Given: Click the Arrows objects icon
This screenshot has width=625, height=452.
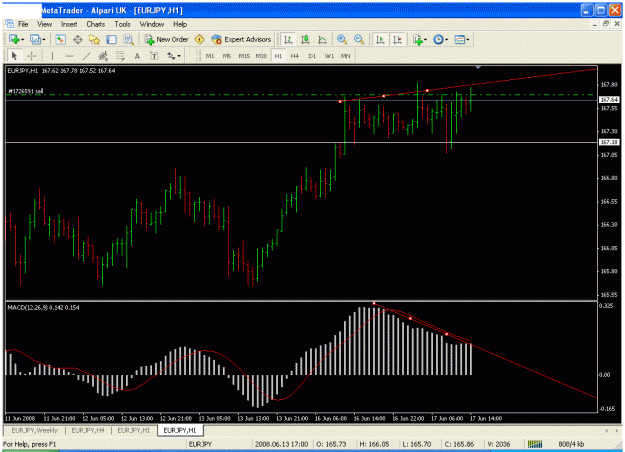Looking at the screenshot, I should click(171, 56).
